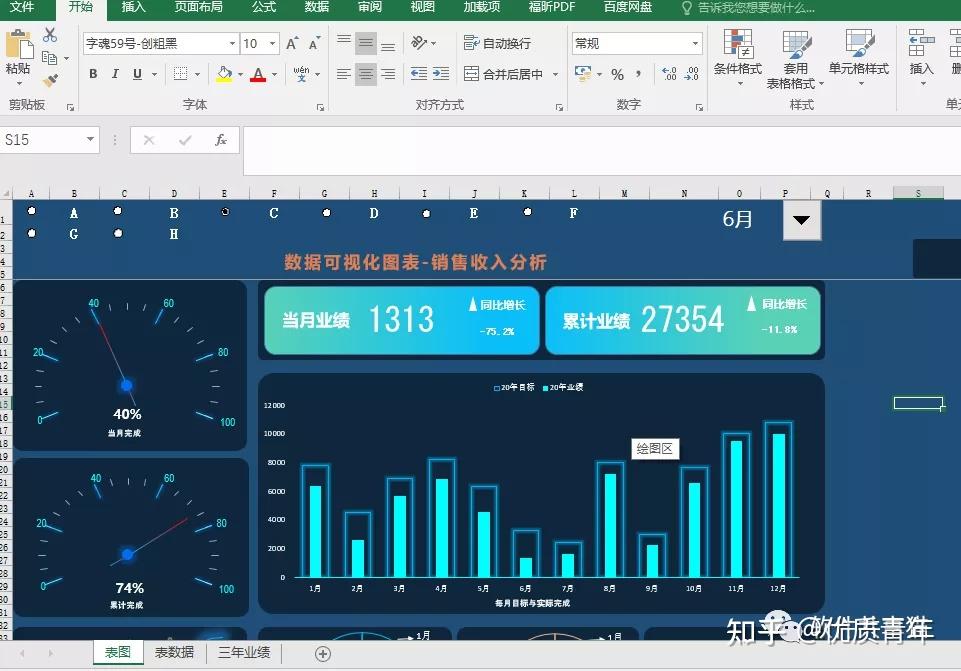Screen dimensions: 961x671
Task: Click the cell borders icon
Action: 180,74
